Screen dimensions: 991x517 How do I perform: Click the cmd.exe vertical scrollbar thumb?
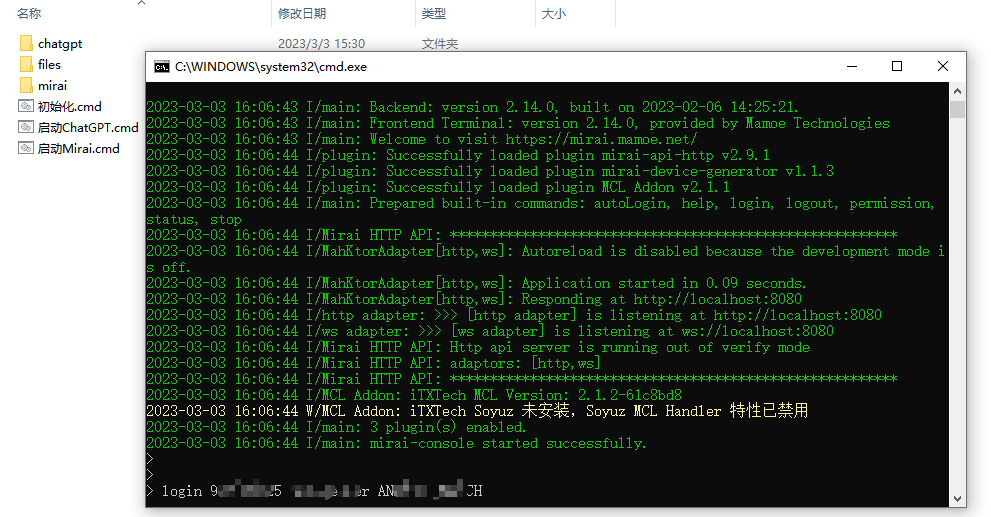pos(958,109)
